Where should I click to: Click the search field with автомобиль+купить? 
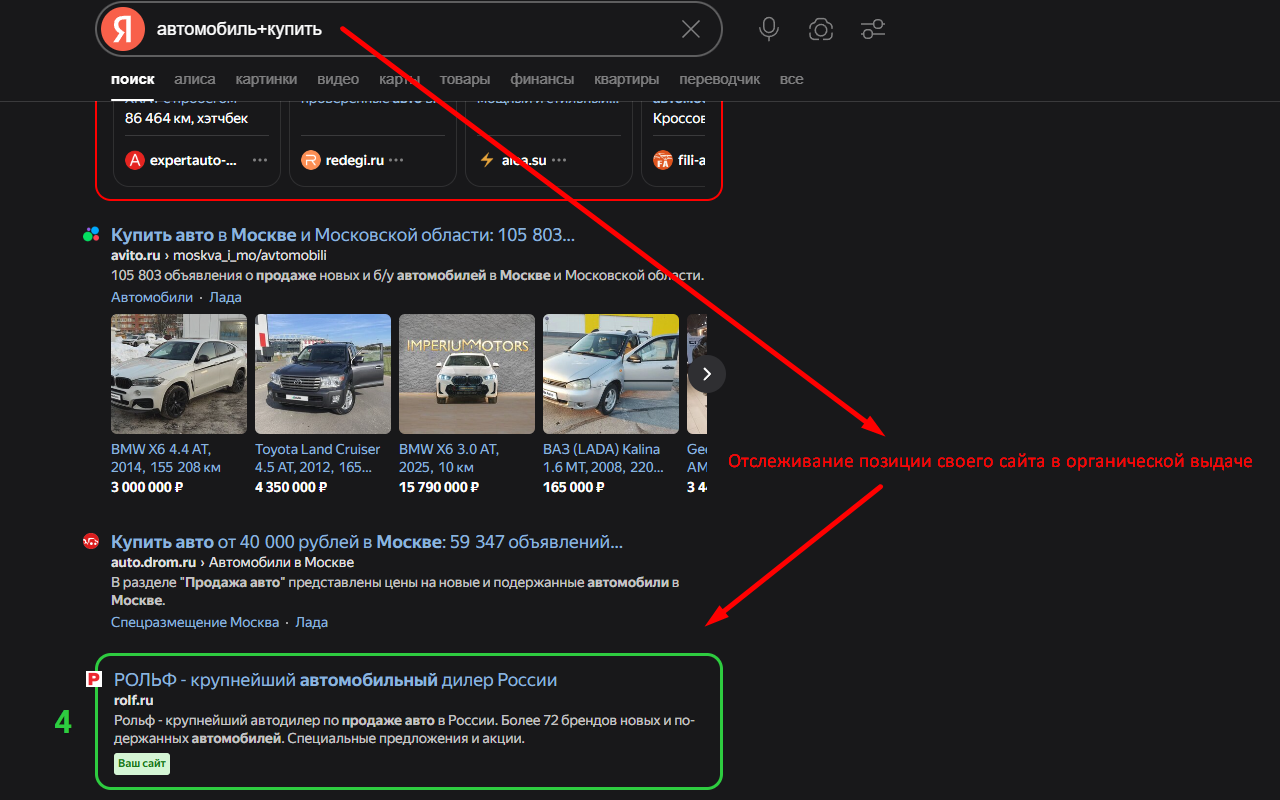[x=410, y=29]
